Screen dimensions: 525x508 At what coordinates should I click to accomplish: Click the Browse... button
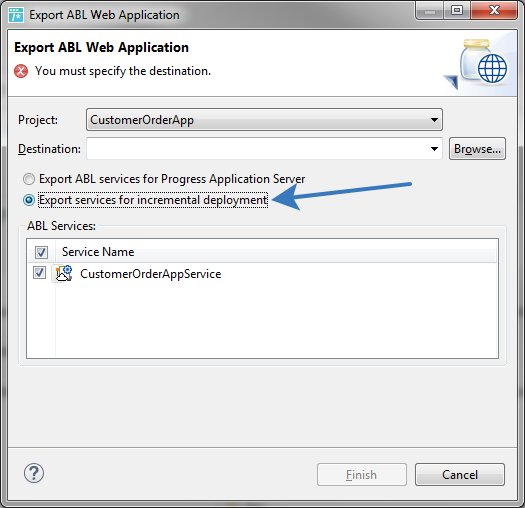[x=477, y=149]
